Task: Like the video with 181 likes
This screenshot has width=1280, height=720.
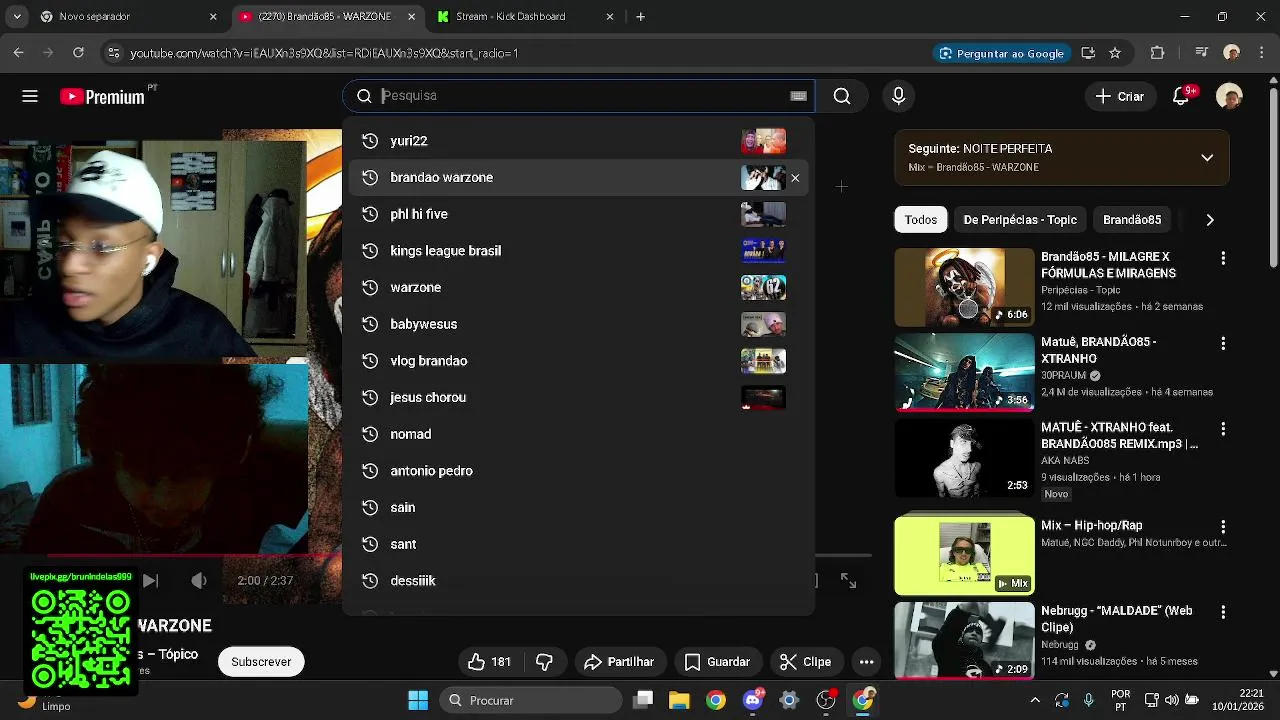Action: pos(489,662)
